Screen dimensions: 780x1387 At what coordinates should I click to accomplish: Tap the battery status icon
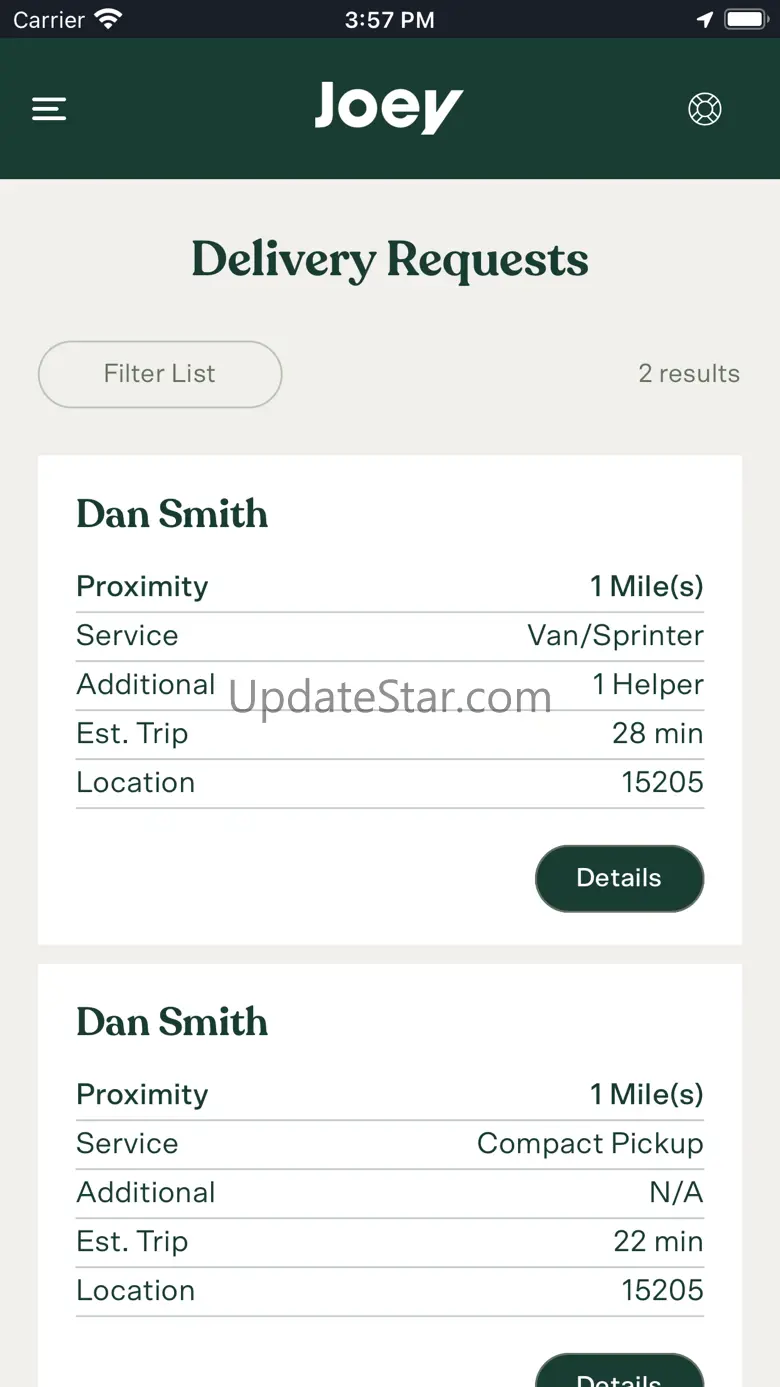coord(746,19)
